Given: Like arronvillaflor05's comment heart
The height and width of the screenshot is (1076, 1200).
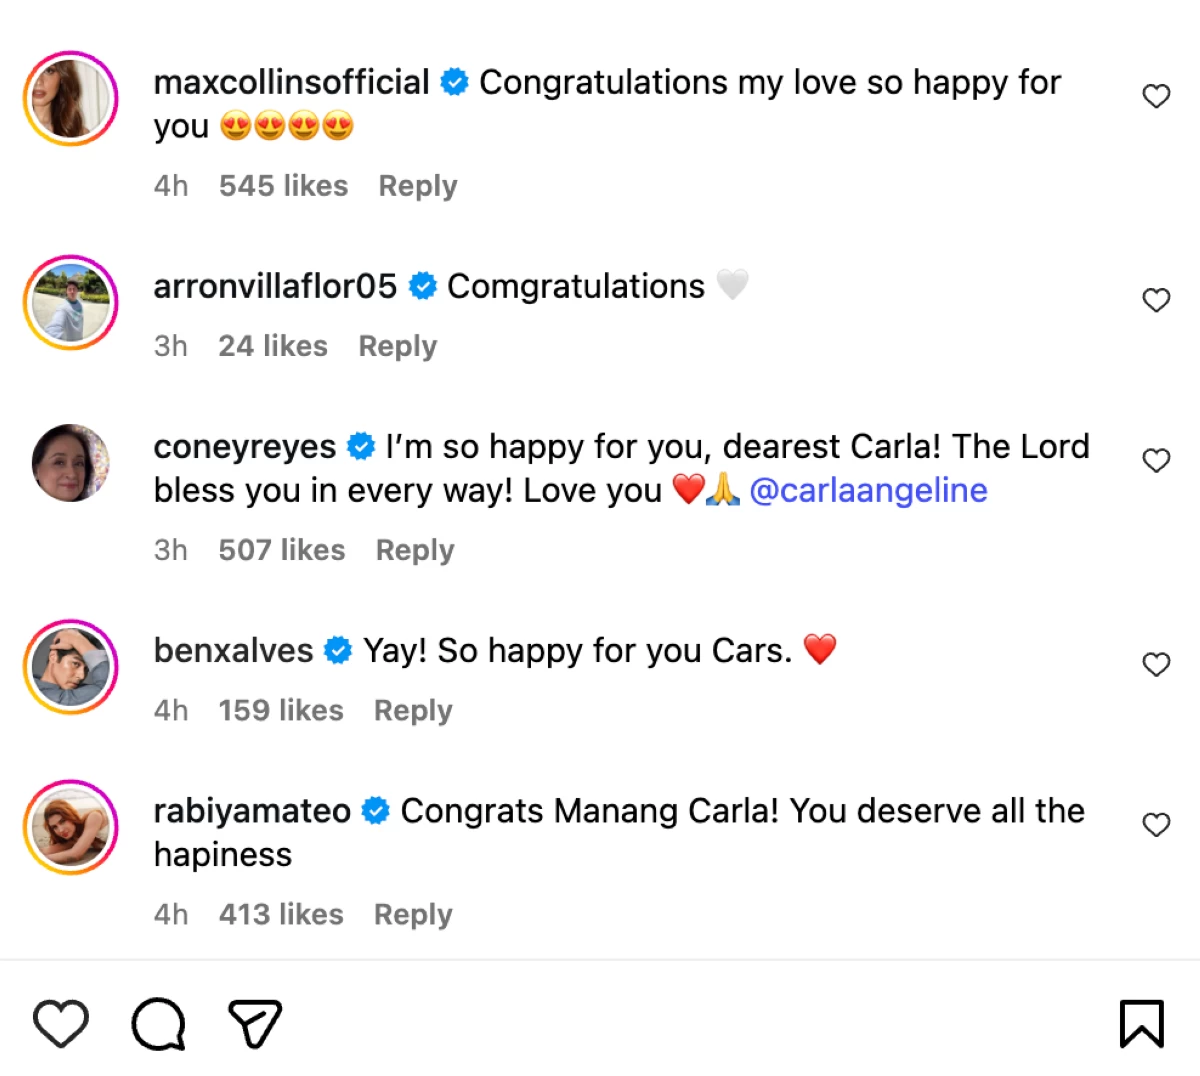Looking at the screenshot, I should coord(1156,301).
